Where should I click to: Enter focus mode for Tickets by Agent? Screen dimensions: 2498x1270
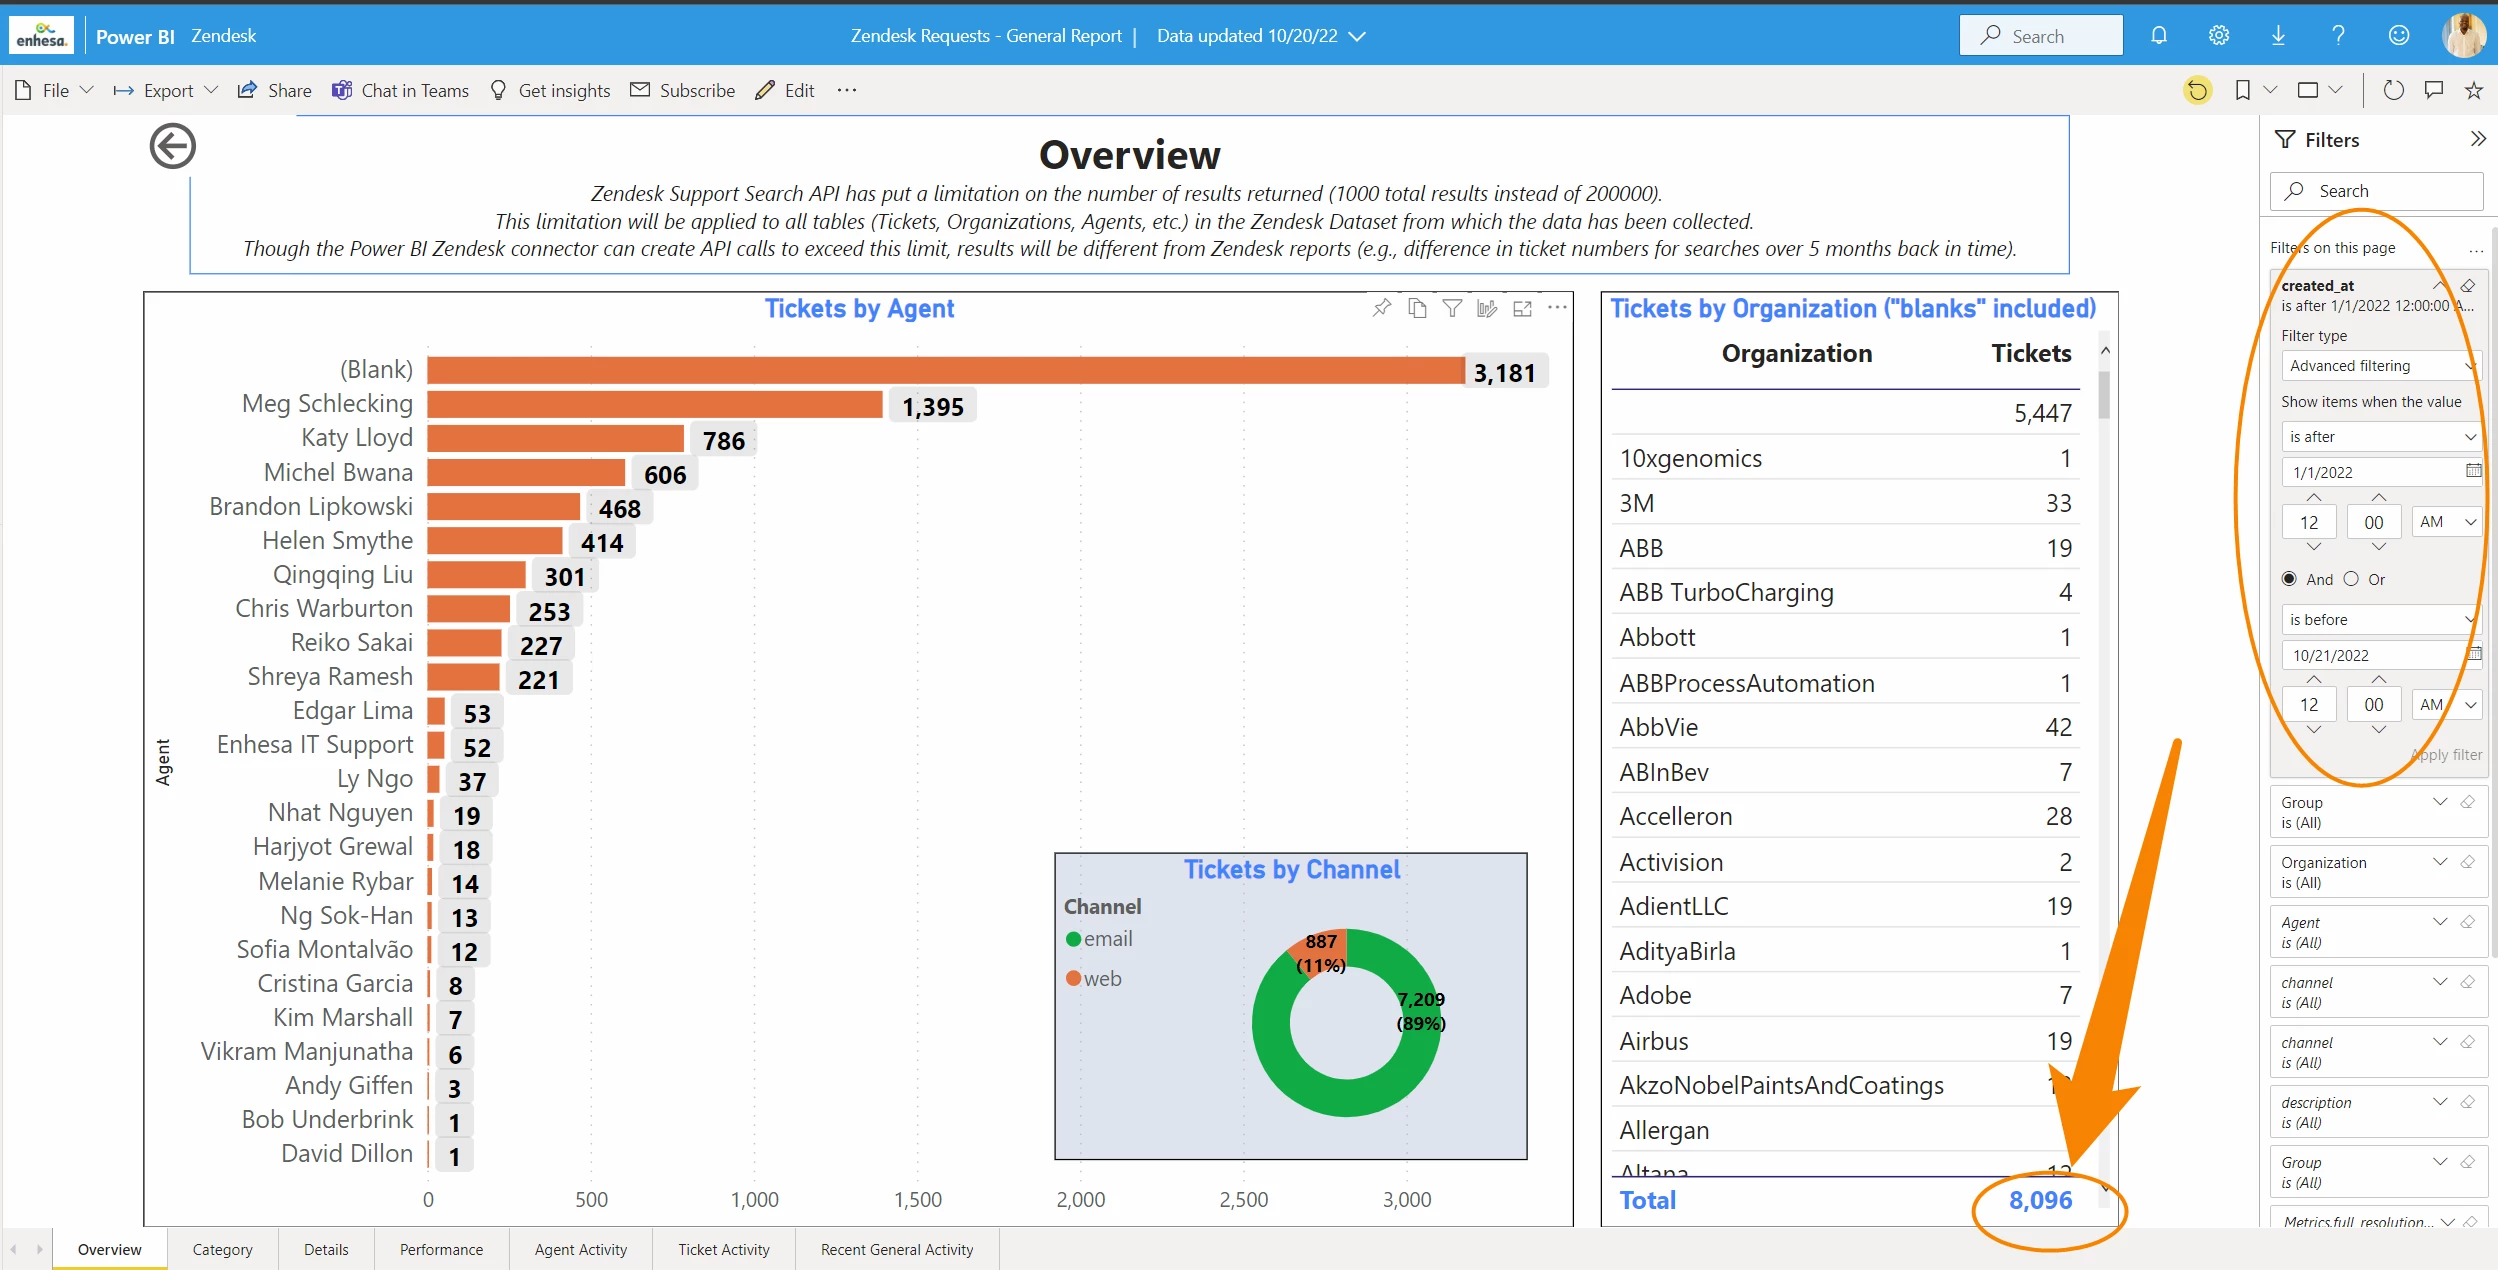tap(1522, 308)
